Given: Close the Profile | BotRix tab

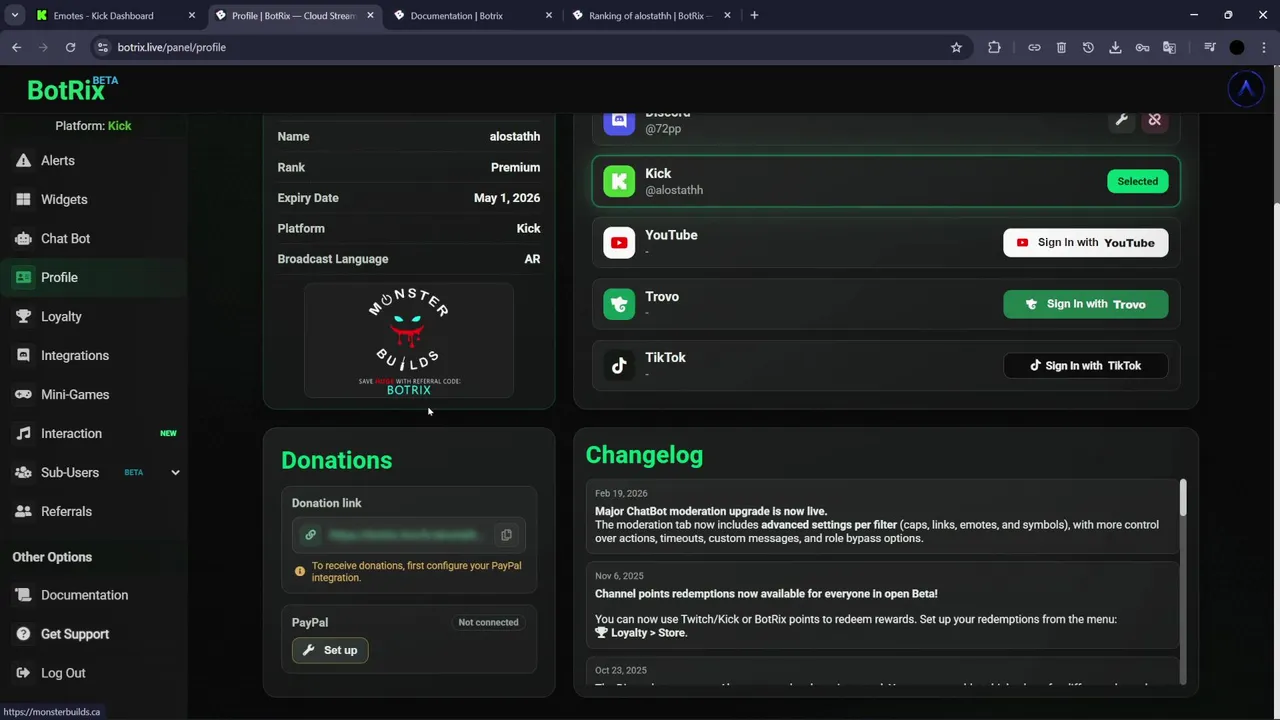Looking at the screenshot, I should click(x=370, y=15).
